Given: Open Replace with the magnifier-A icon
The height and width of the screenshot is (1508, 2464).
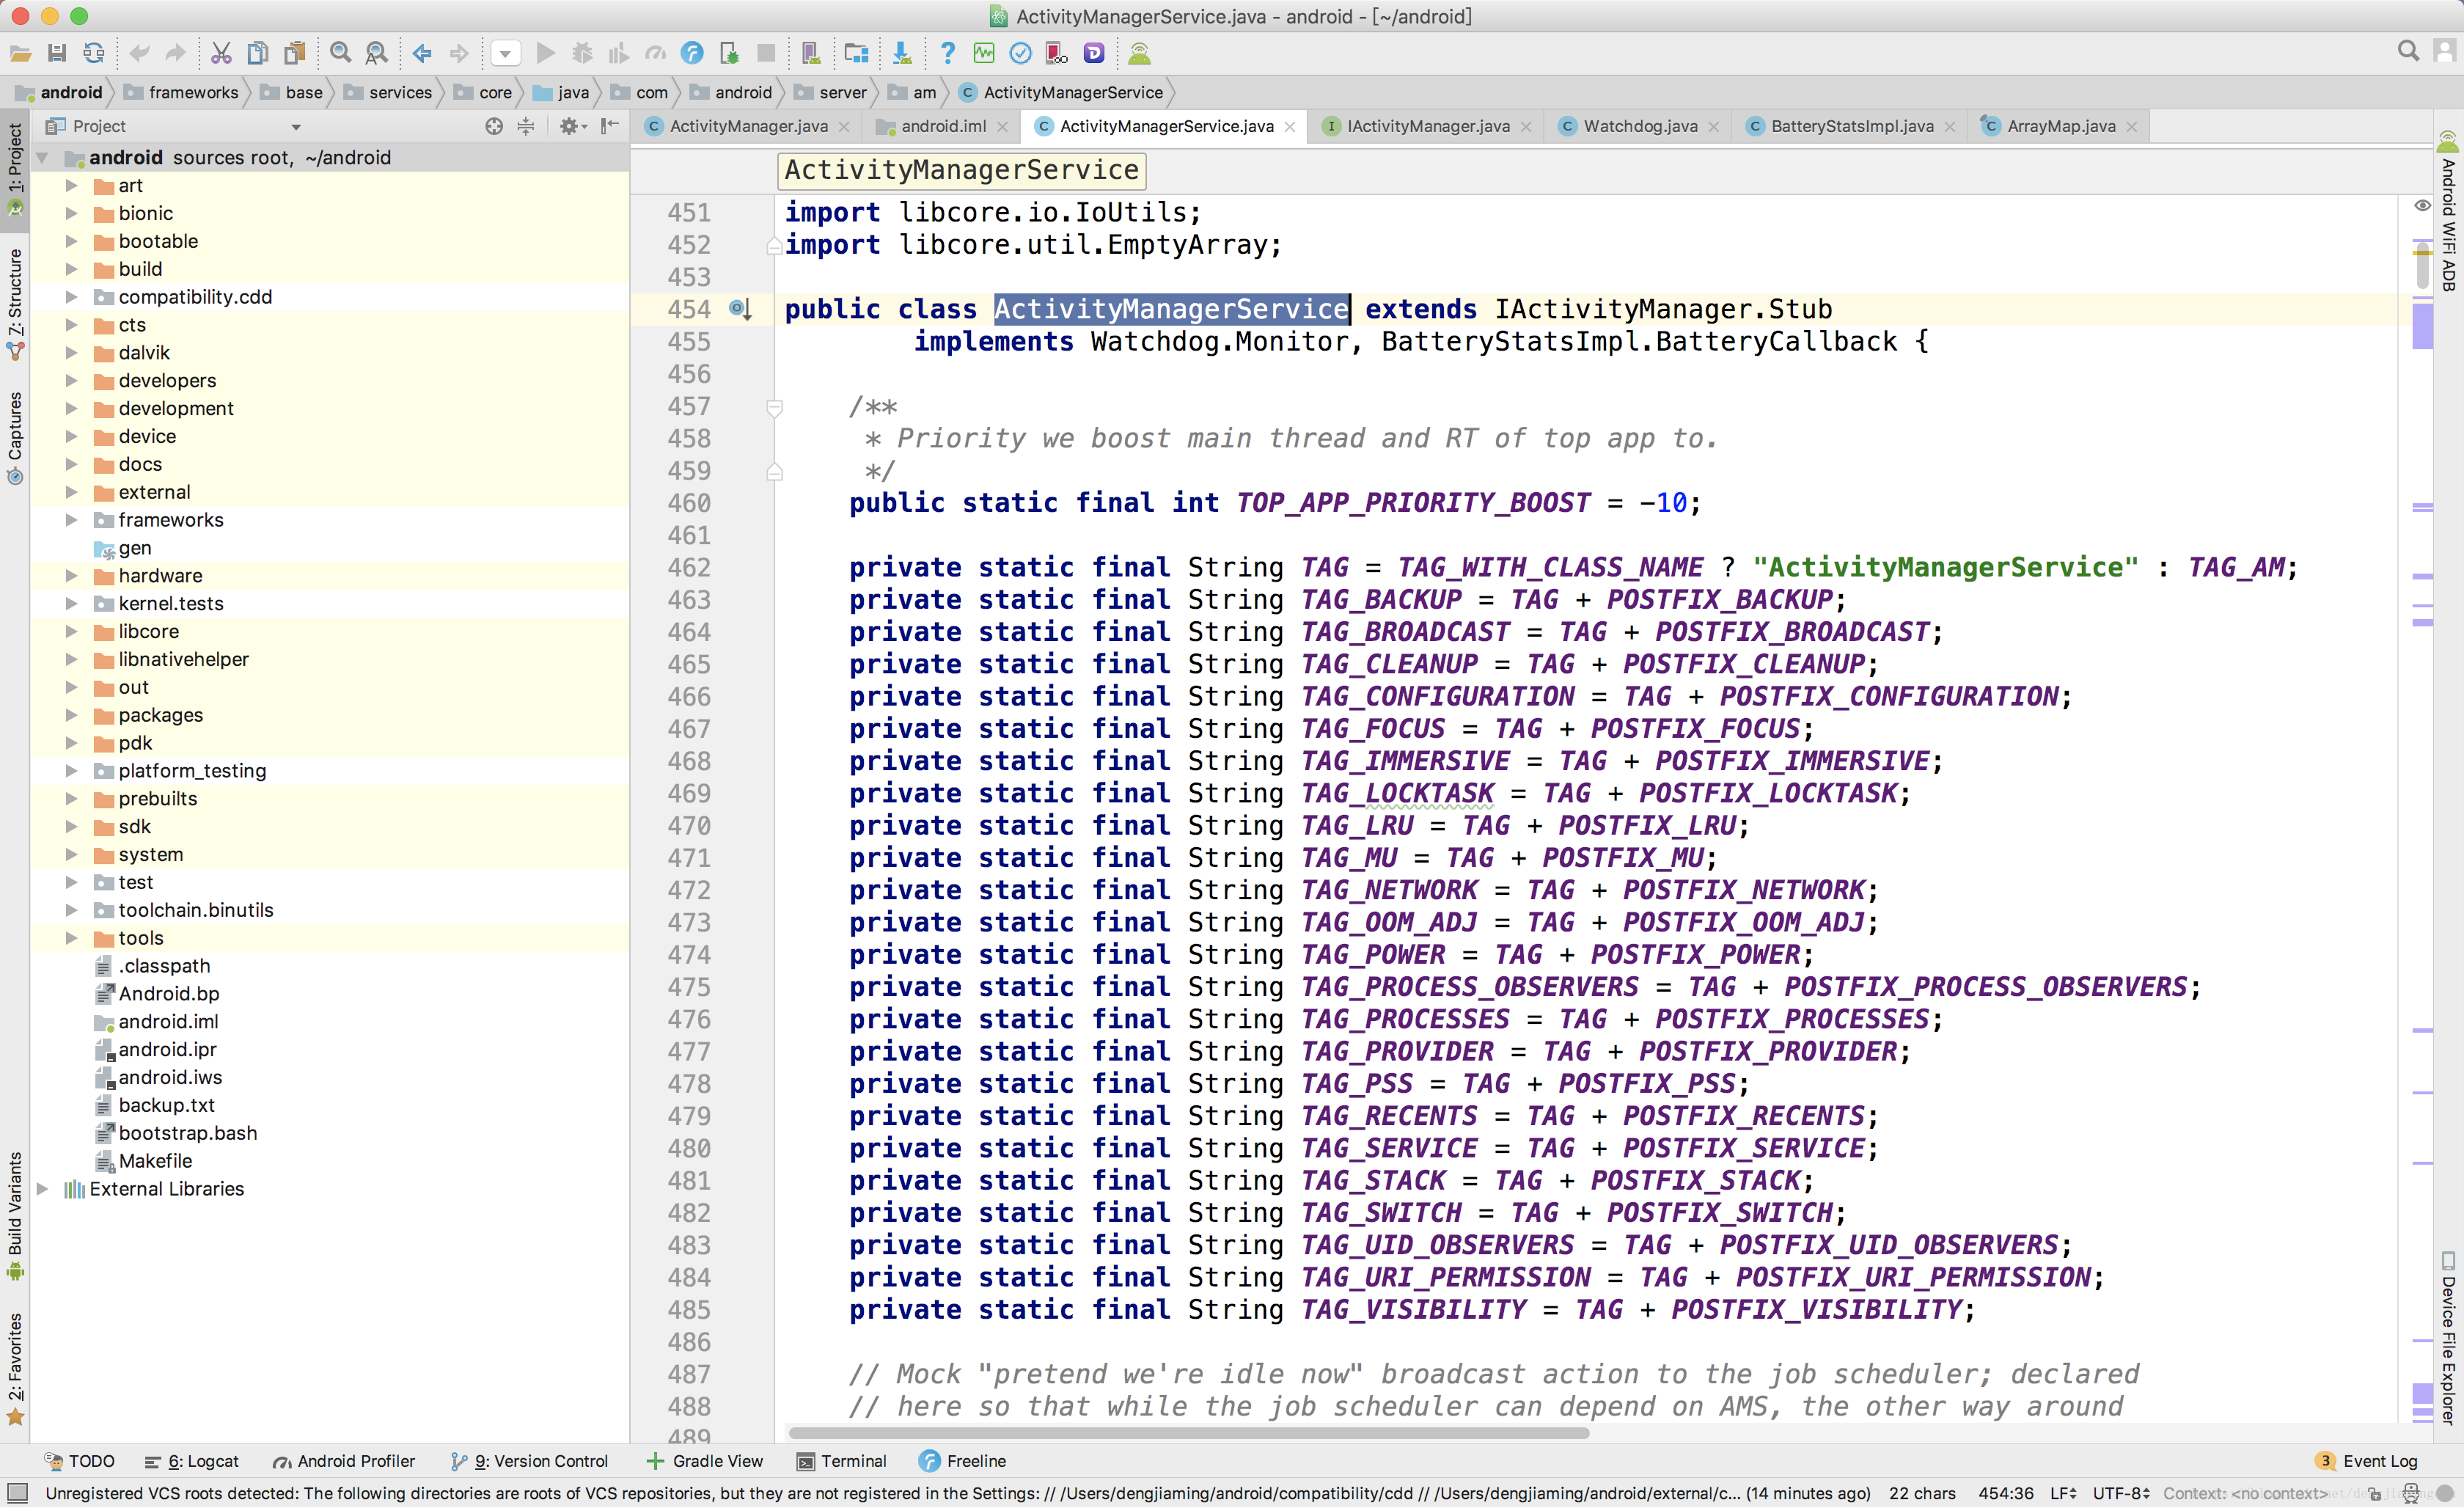Looking at the screenshot, I should pos(377,53).
